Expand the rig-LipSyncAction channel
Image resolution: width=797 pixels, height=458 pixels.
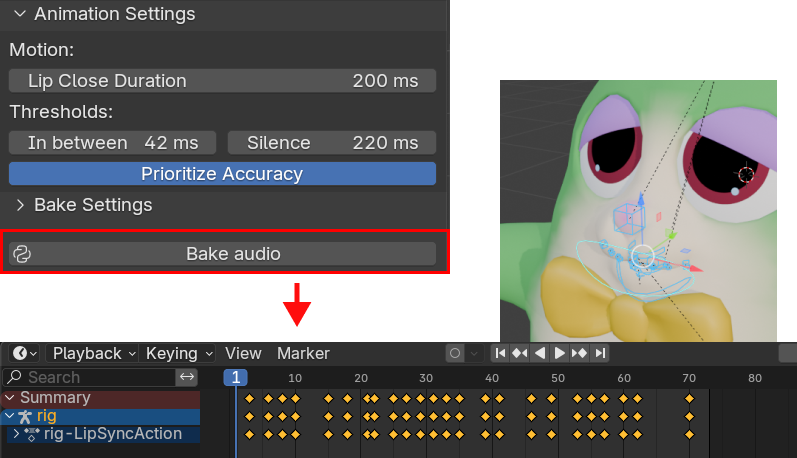point(16,434)
